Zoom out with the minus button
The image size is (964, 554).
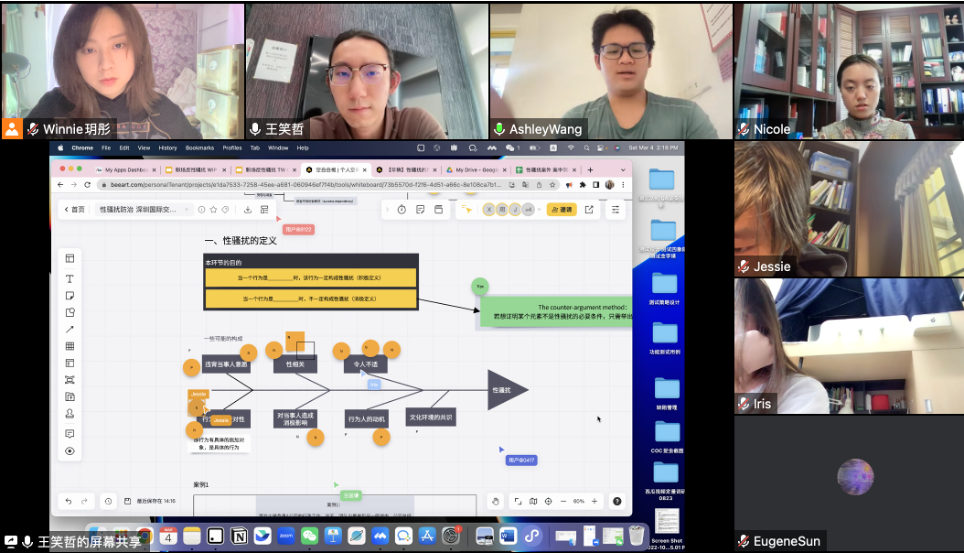[563, 501]
